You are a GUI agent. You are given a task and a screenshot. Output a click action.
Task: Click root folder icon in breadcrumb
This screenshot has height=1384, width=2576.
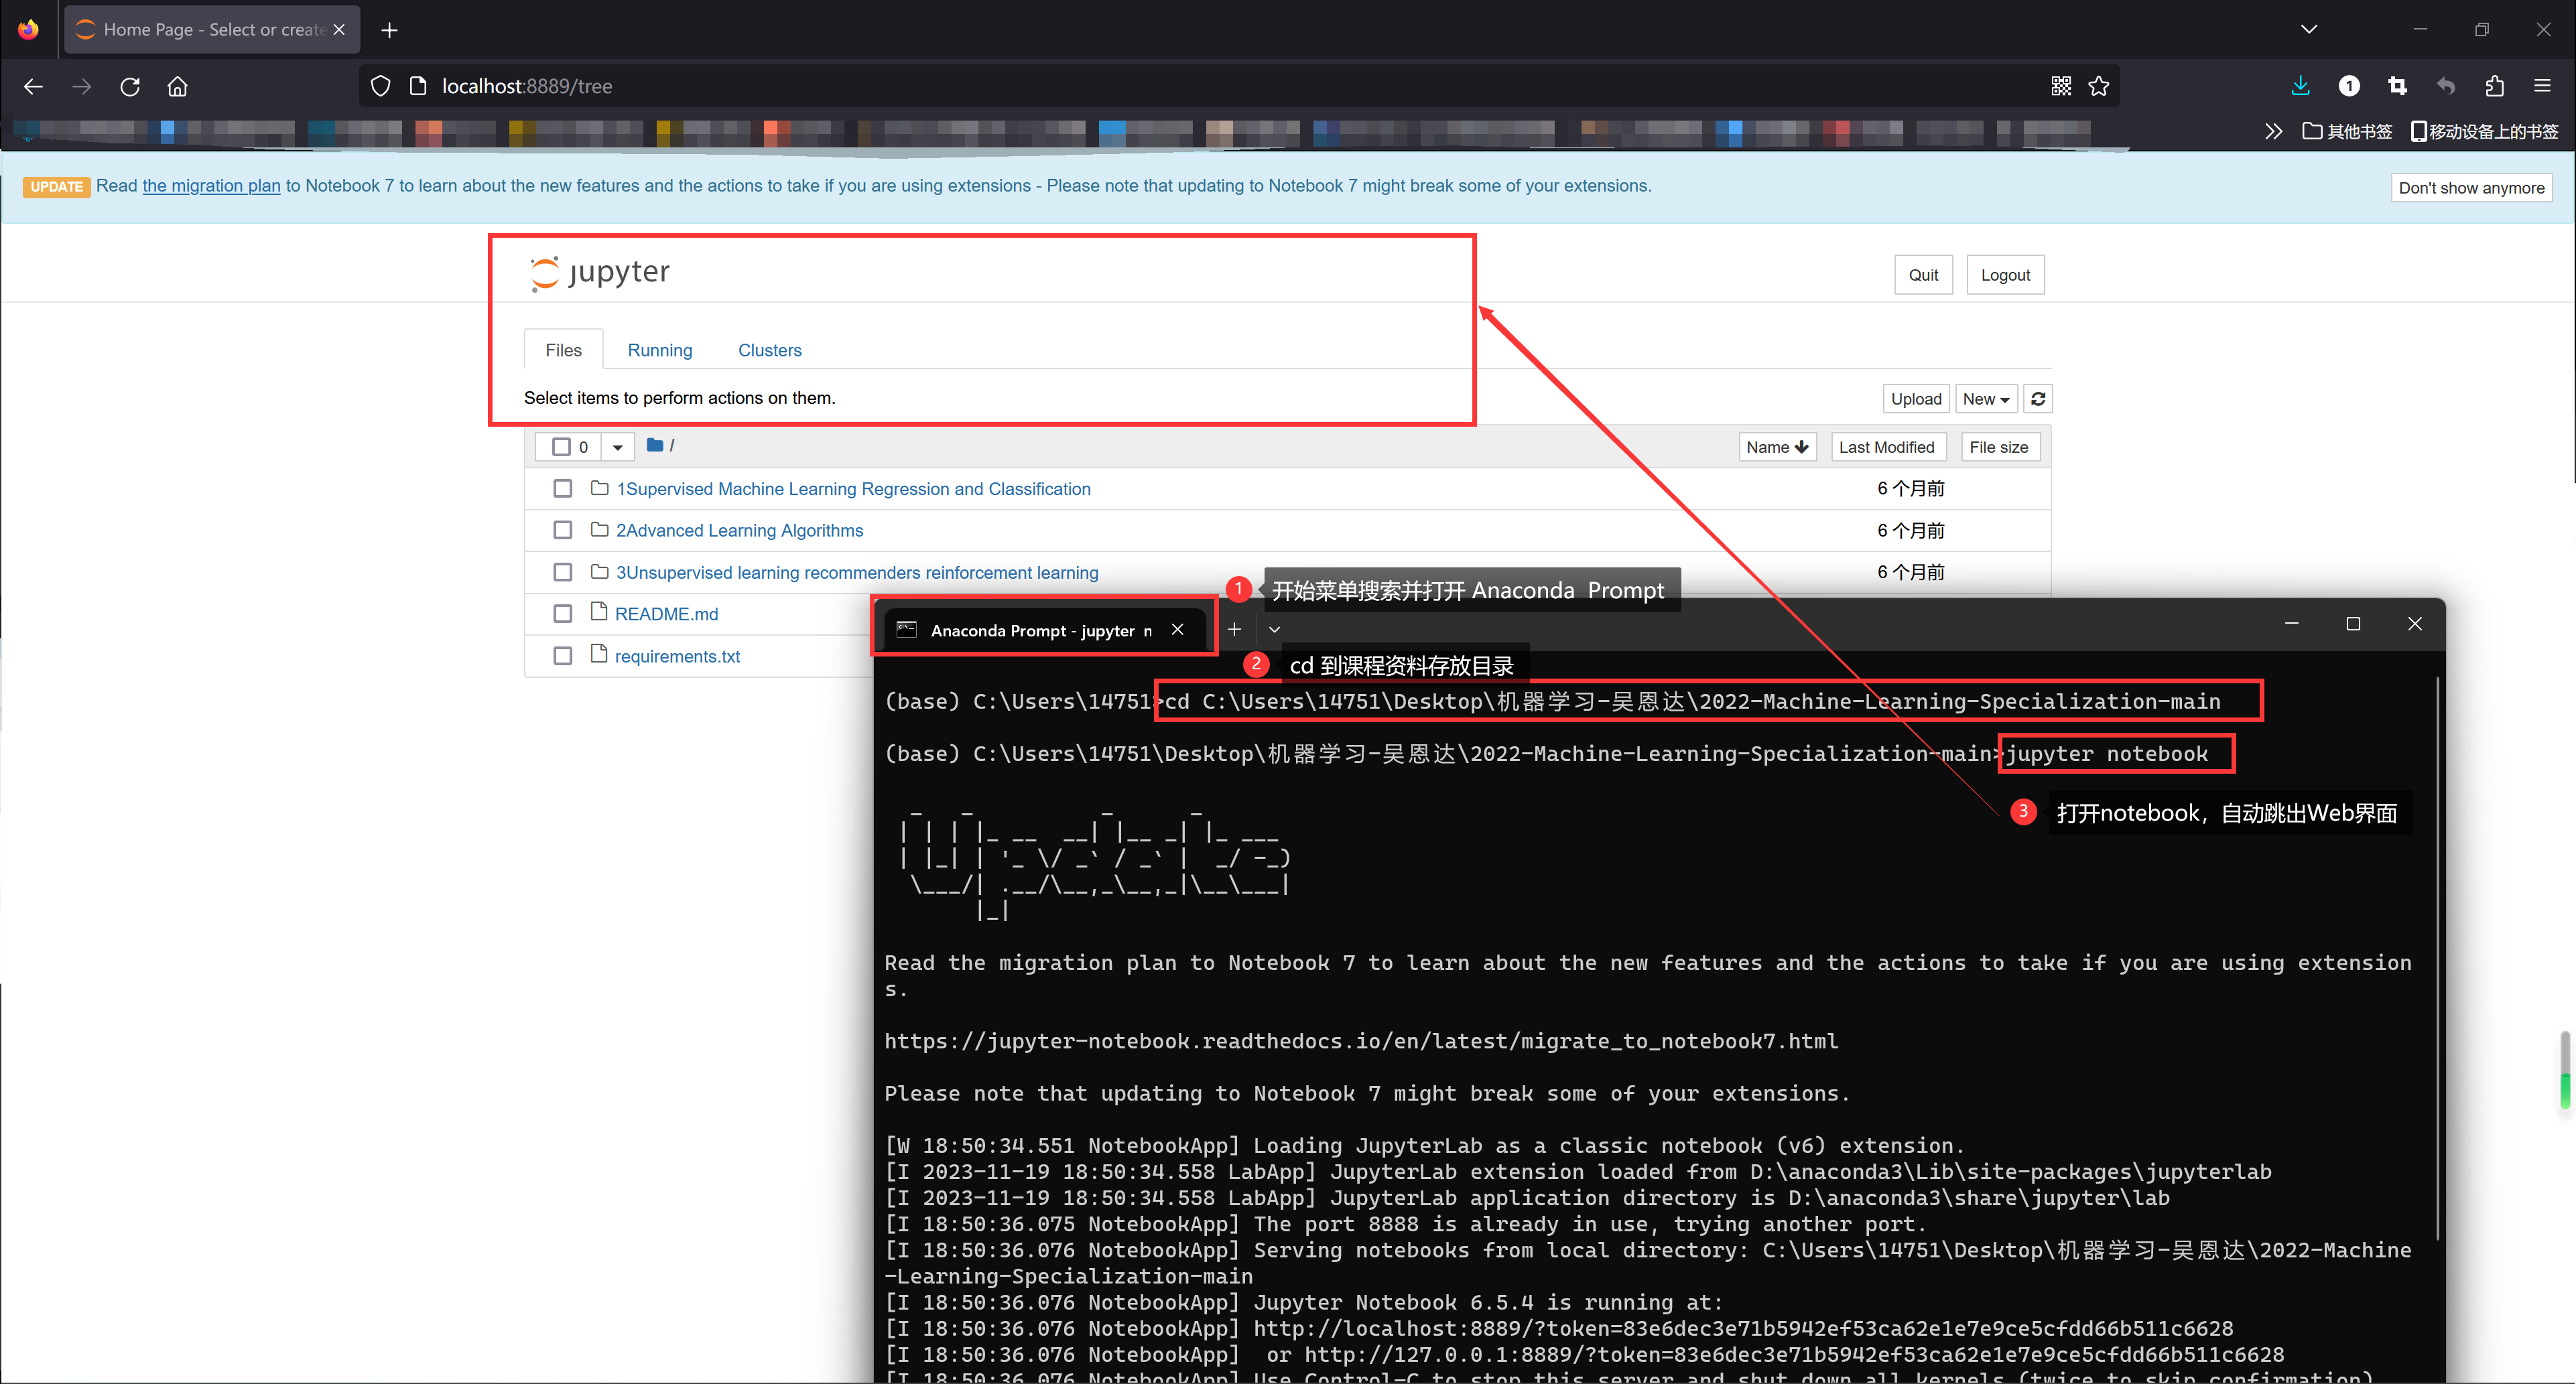tap(655, 446)
